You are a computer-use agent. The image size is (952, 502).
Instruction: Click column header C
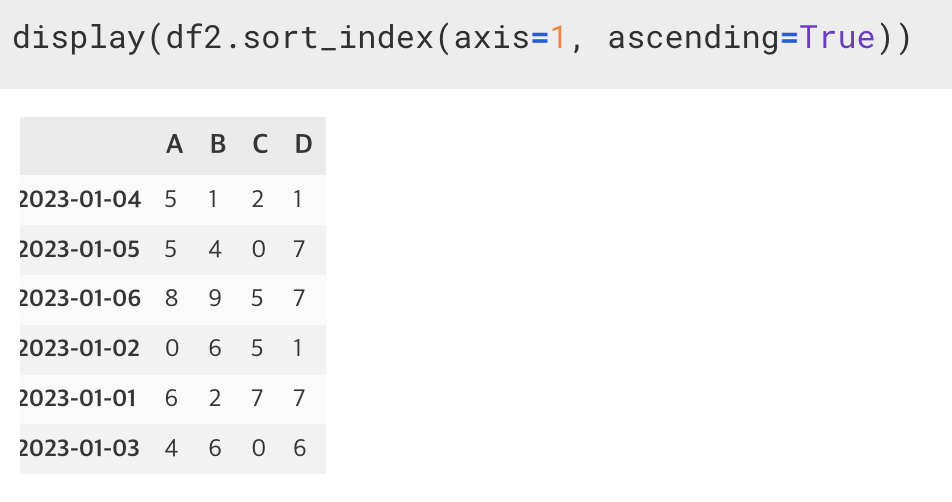click(260, 144)
